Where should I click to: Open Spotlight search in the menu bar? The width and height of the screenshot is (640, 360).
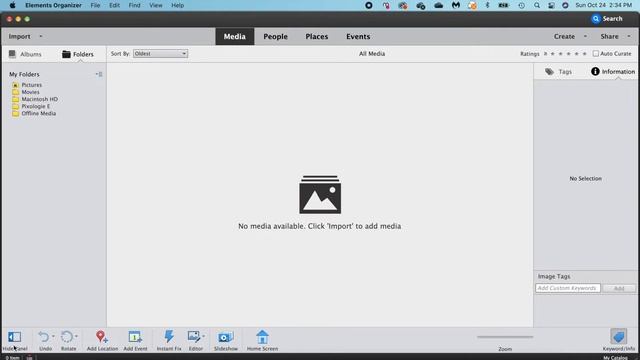(x=537, y=5)
